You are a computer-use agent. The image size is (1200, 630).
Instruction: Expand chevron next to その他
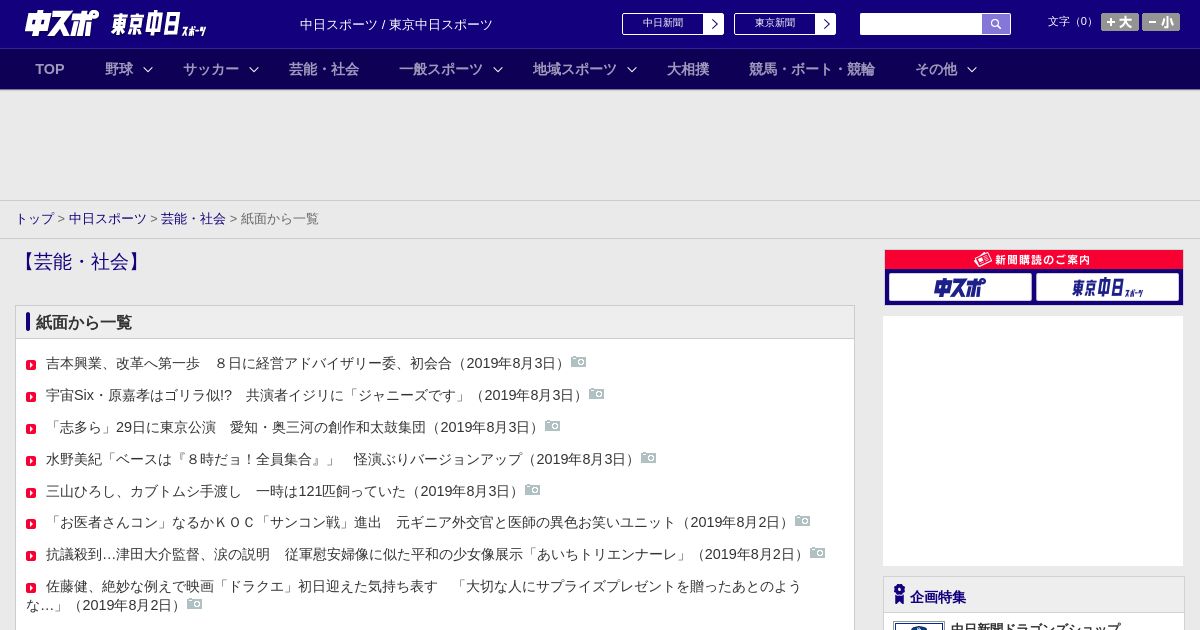click(972, 70)
